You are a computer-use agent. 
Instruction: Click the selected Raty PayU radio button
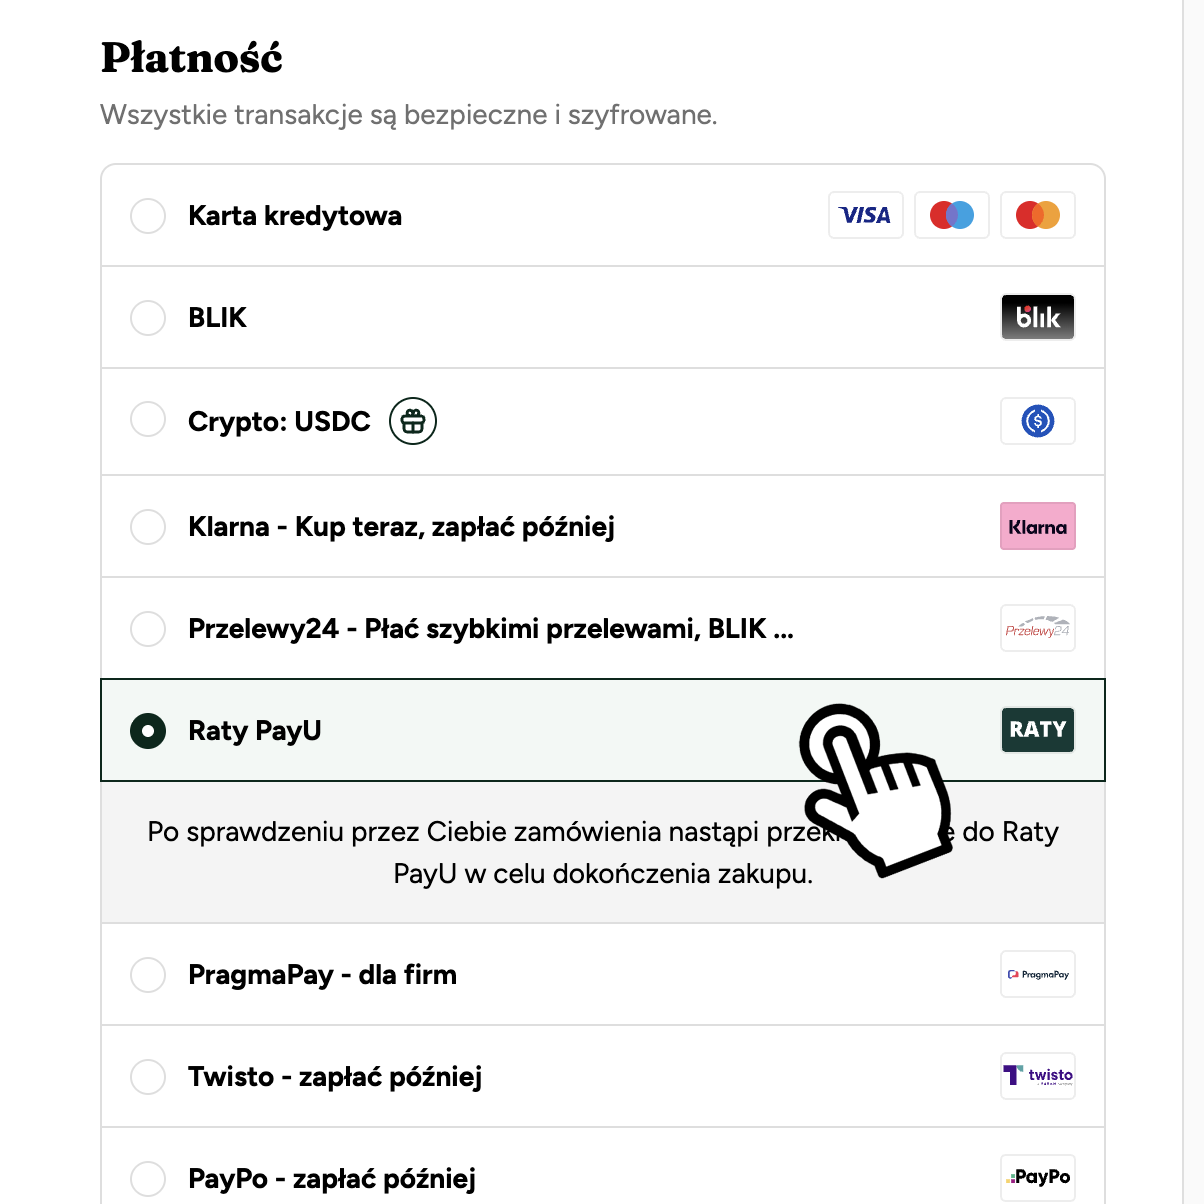[x=148, y=730]
